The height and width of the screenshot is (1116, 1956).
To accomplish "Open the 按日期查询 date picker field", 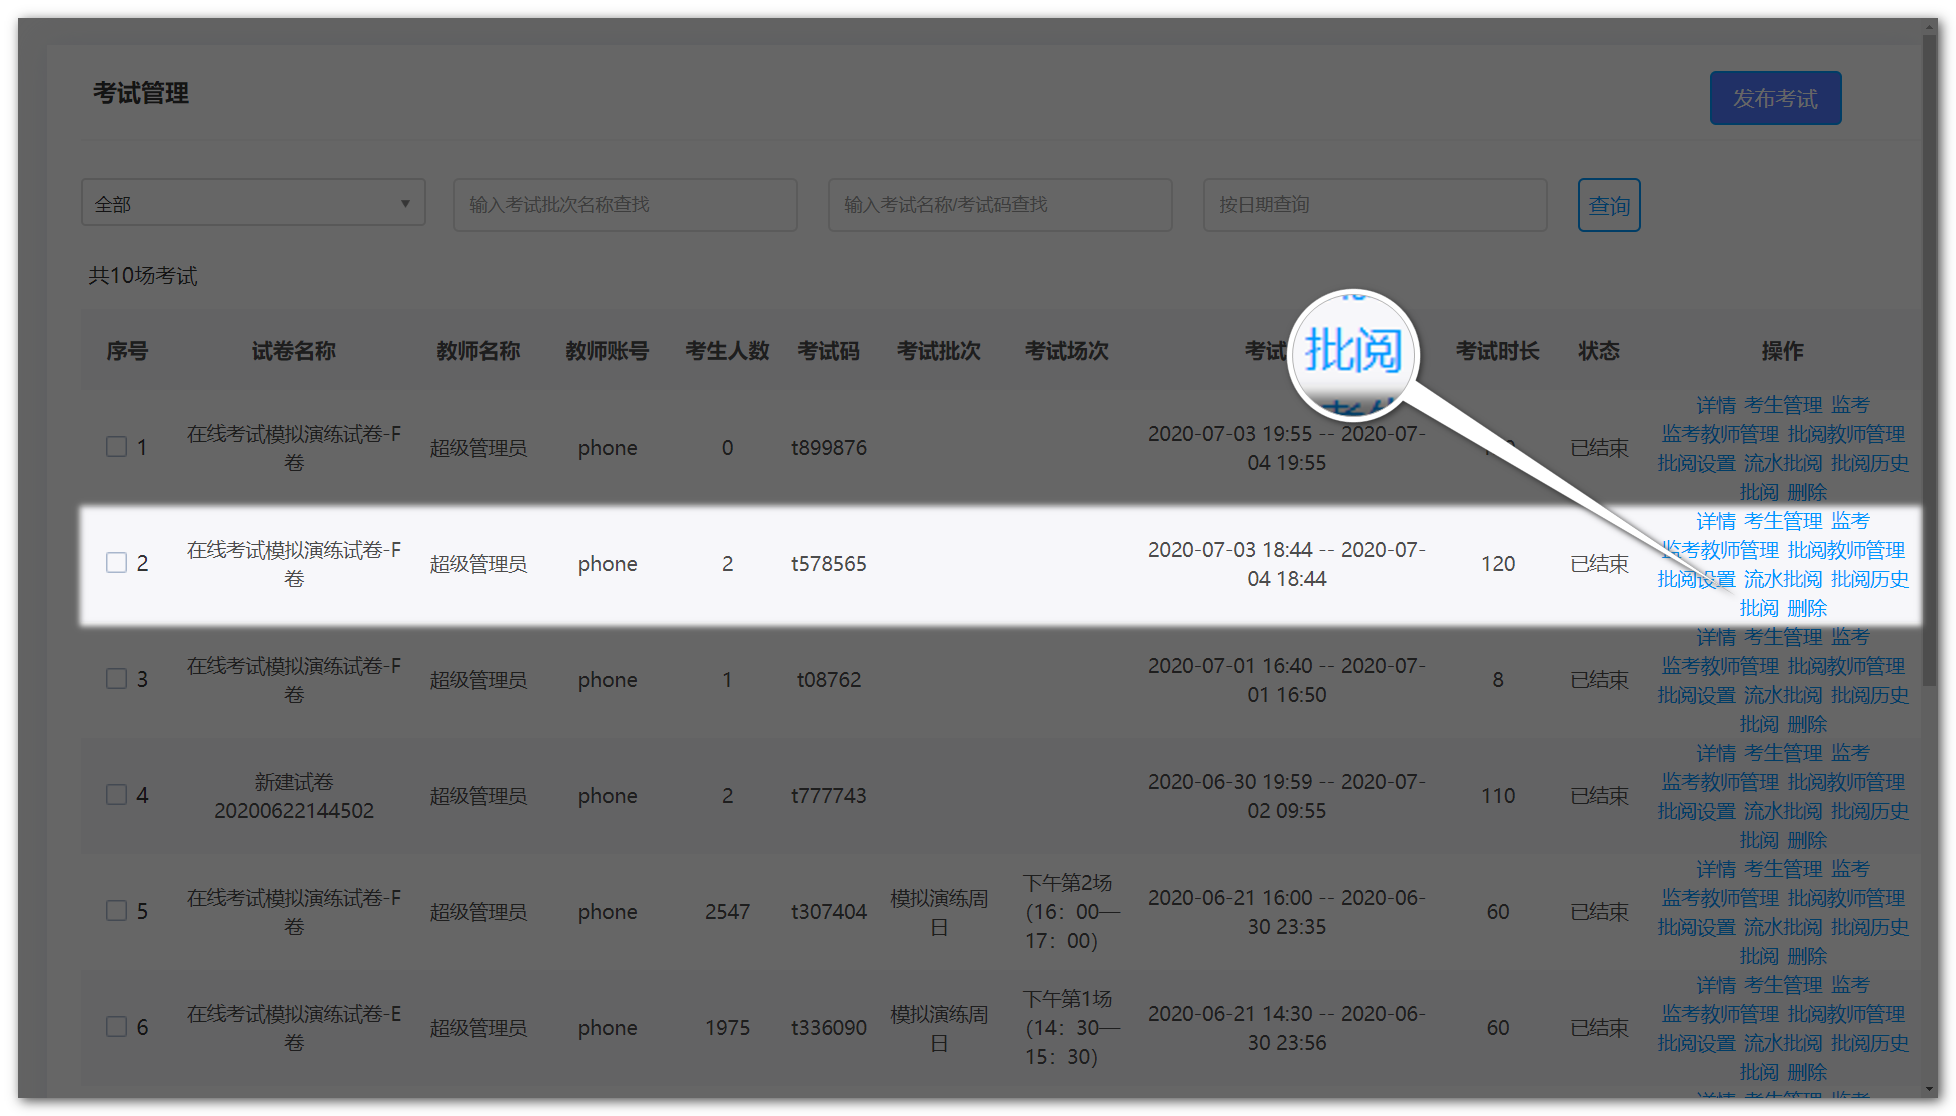I will (1374, 205).
